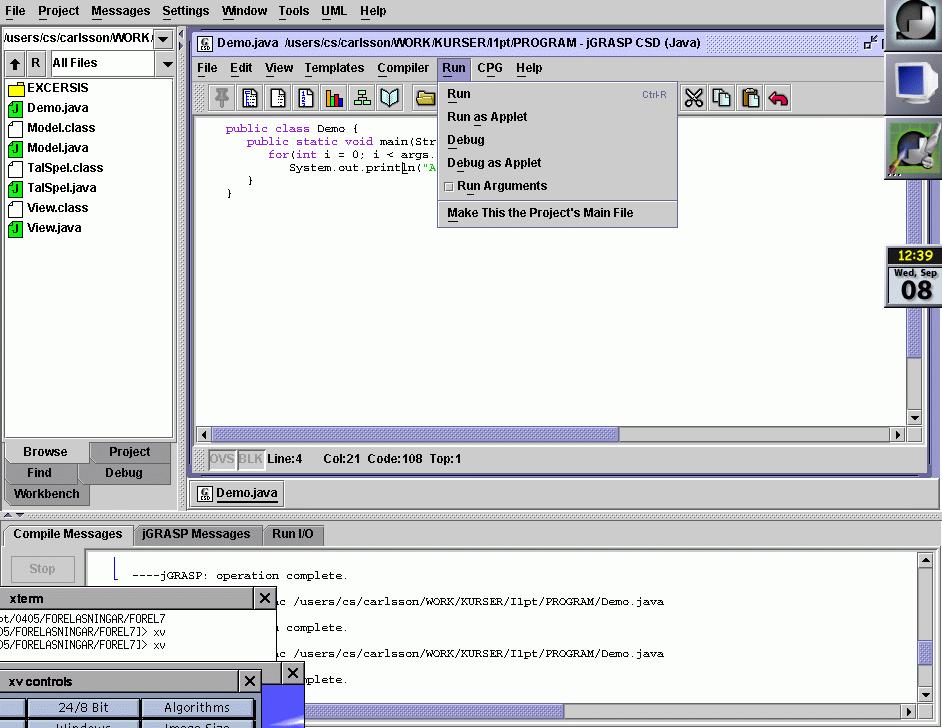The width and height of the screenshot is (942, 728).
Task: Switch to the Find tab
Action: pos(40,473)
